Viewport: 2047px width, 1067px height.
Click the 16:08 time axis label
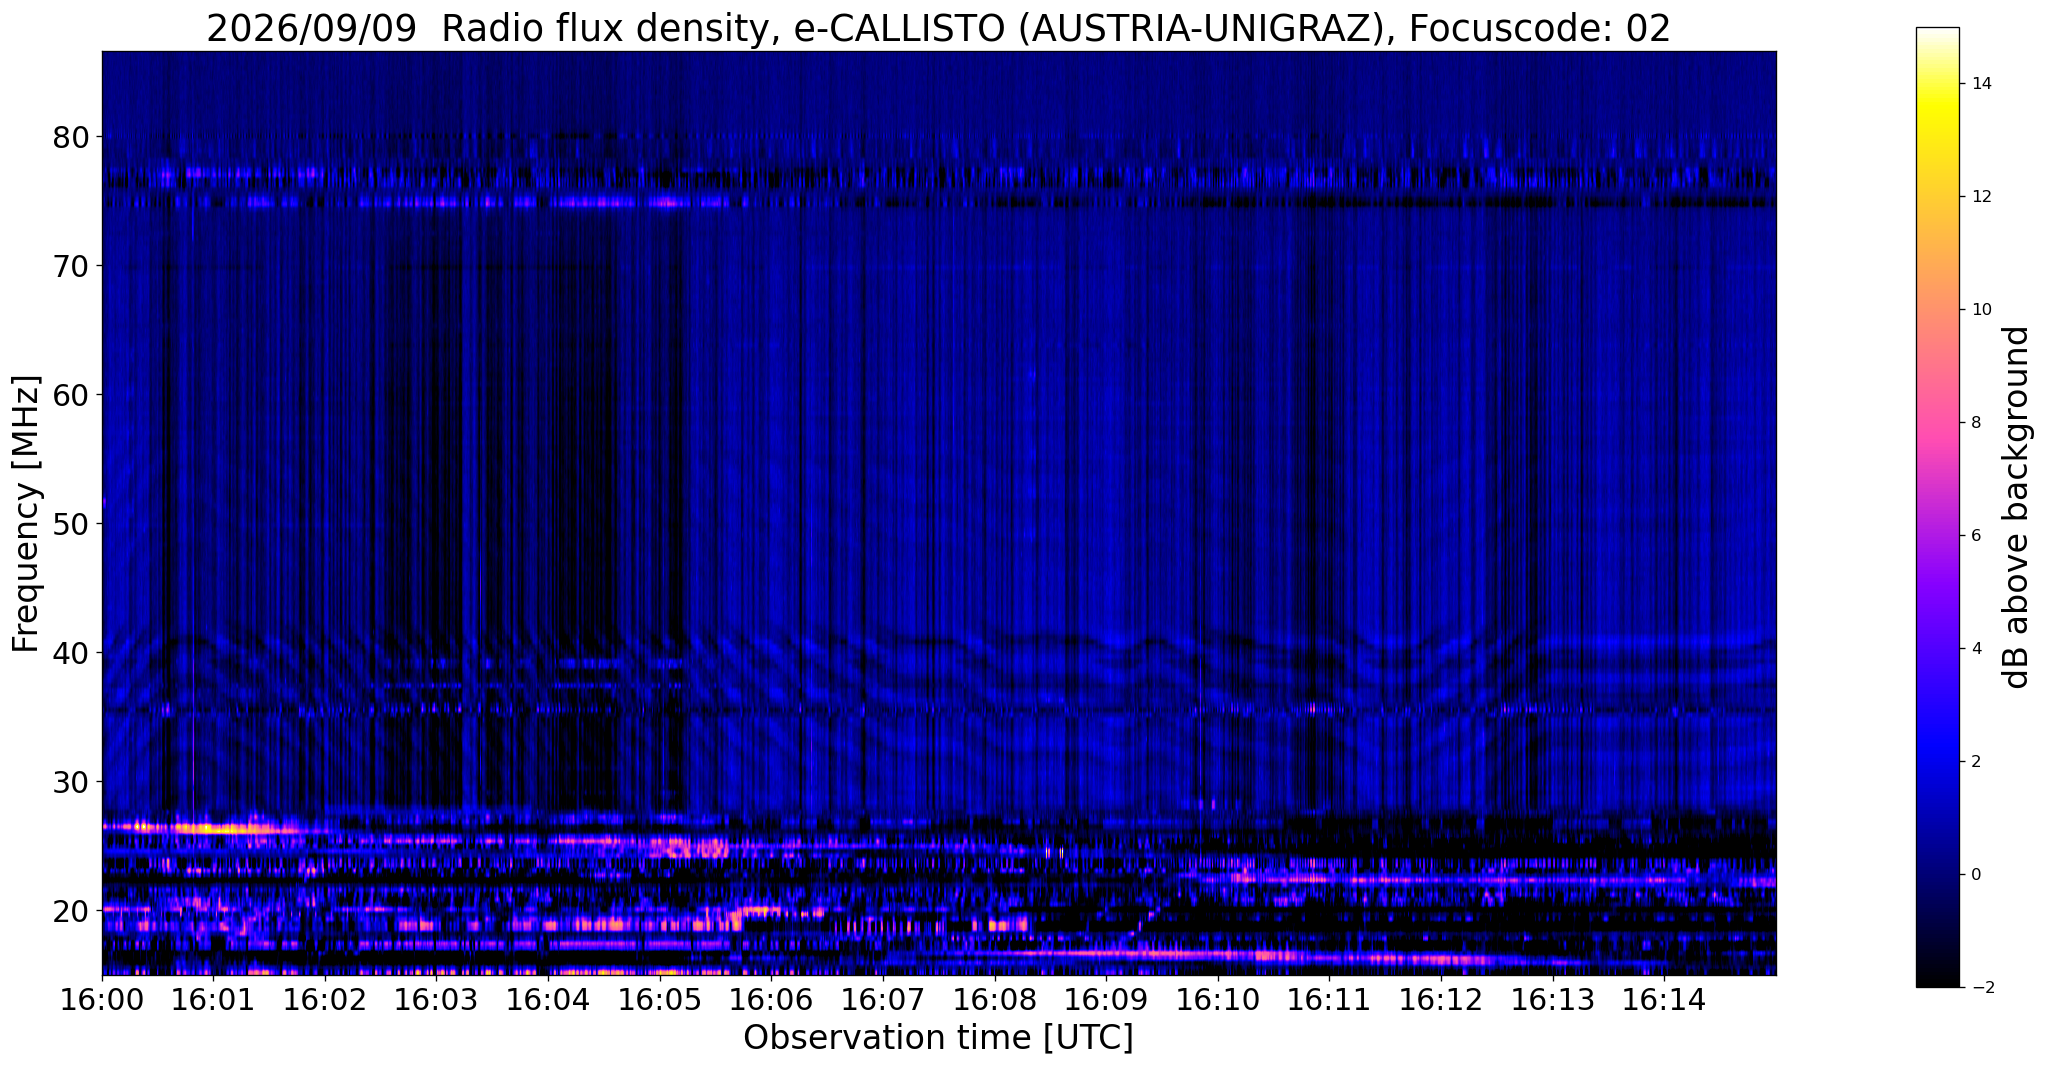click(995, 999)
